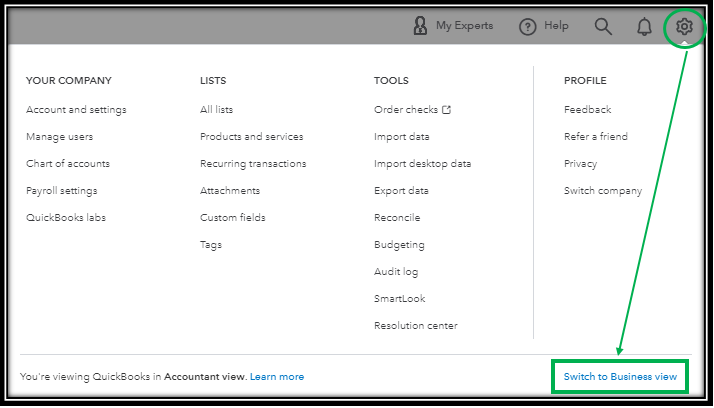The width and height of the screenshot is (714, 408).
Task: Click the external link icon beside Order checks
Action: pyautogui.click(x=447, y=110)
